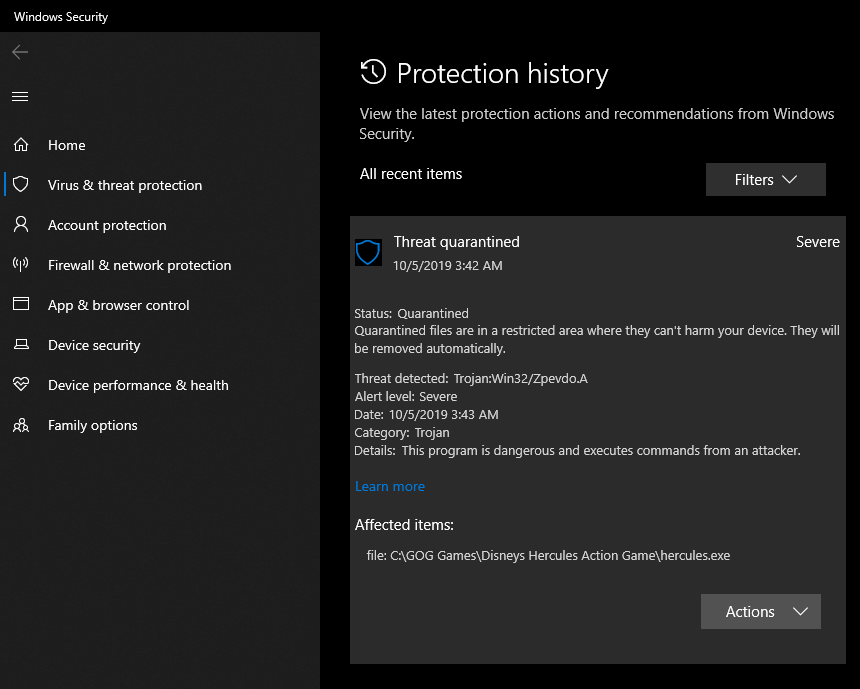Screen dimensions: 860x689
Task: Click the Affected items heading
Action: tap(404, 525)
